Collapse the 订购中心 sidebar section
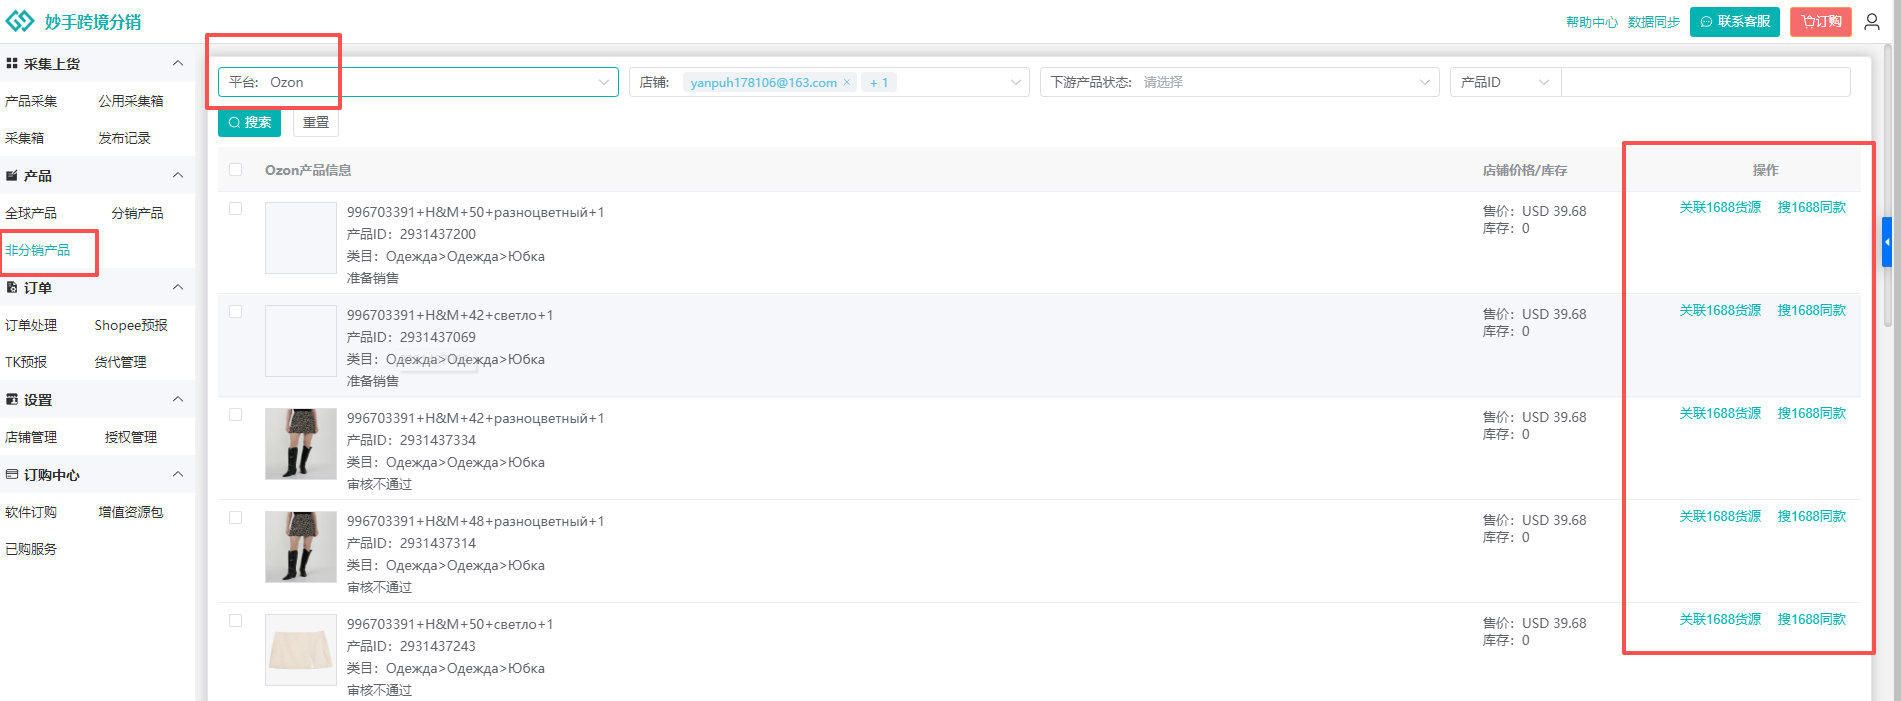1901x701 pixels. pyautogui.click(x=178, y=474)
